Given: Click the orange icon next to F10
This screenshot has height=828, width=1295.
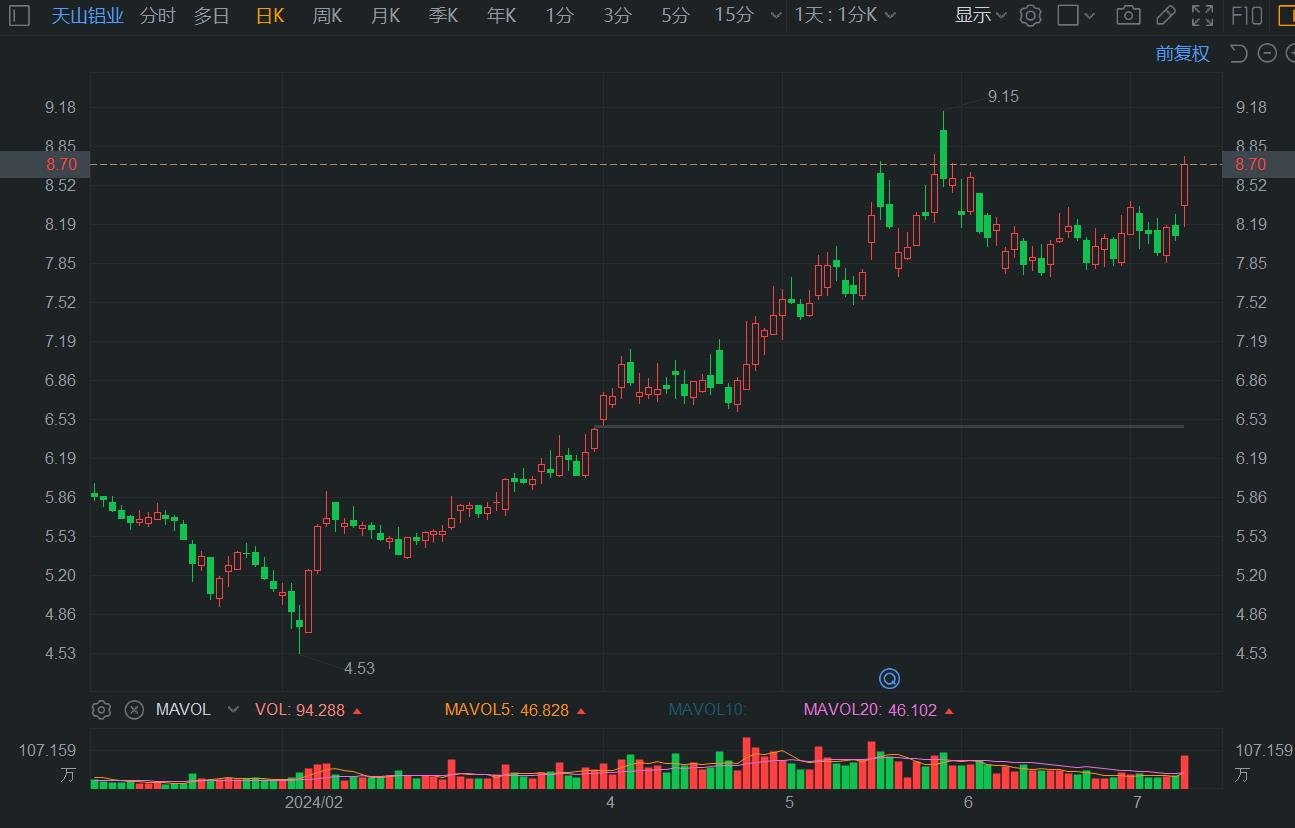Looking at the screenshot, I should (1287, 15).
